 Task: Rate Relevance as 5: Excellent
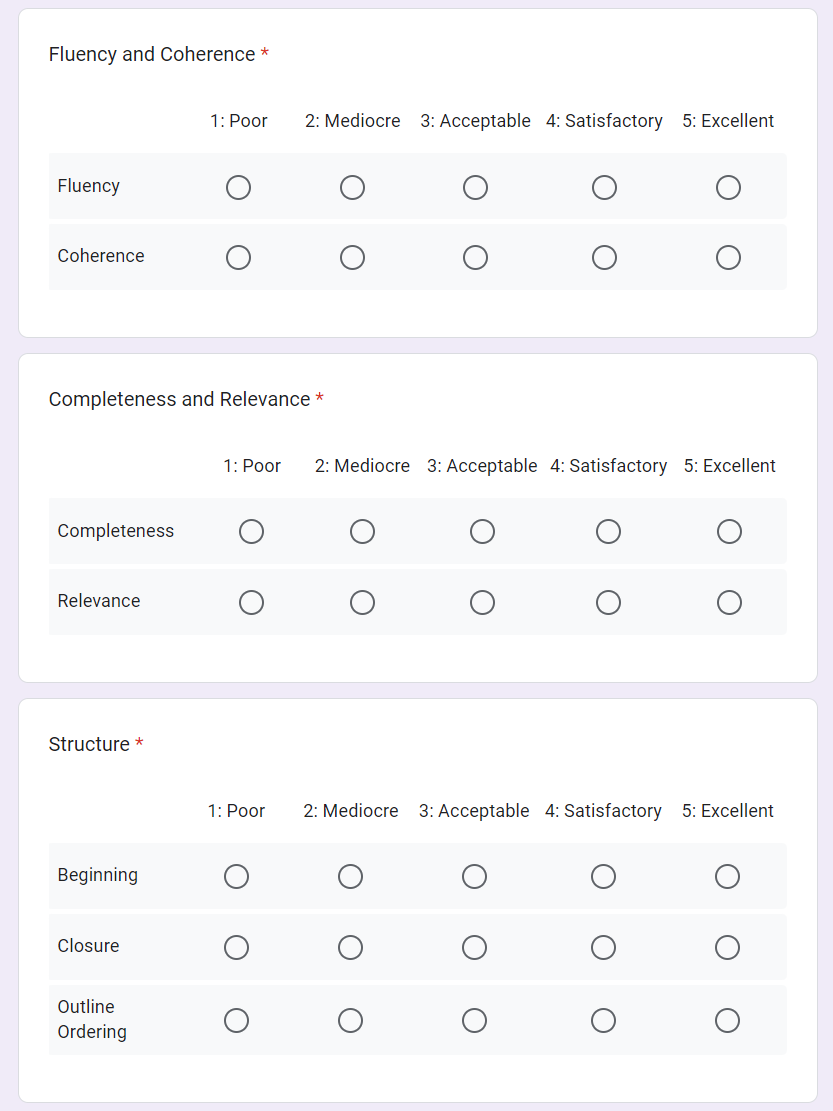[729, 602]
